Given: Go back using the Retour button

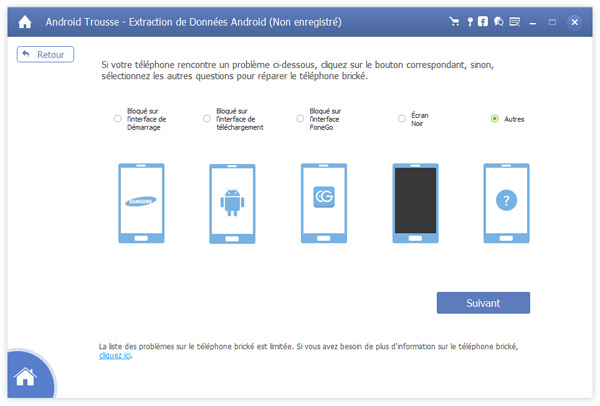Looking at the screenshot, I should [x=46, y=54].
